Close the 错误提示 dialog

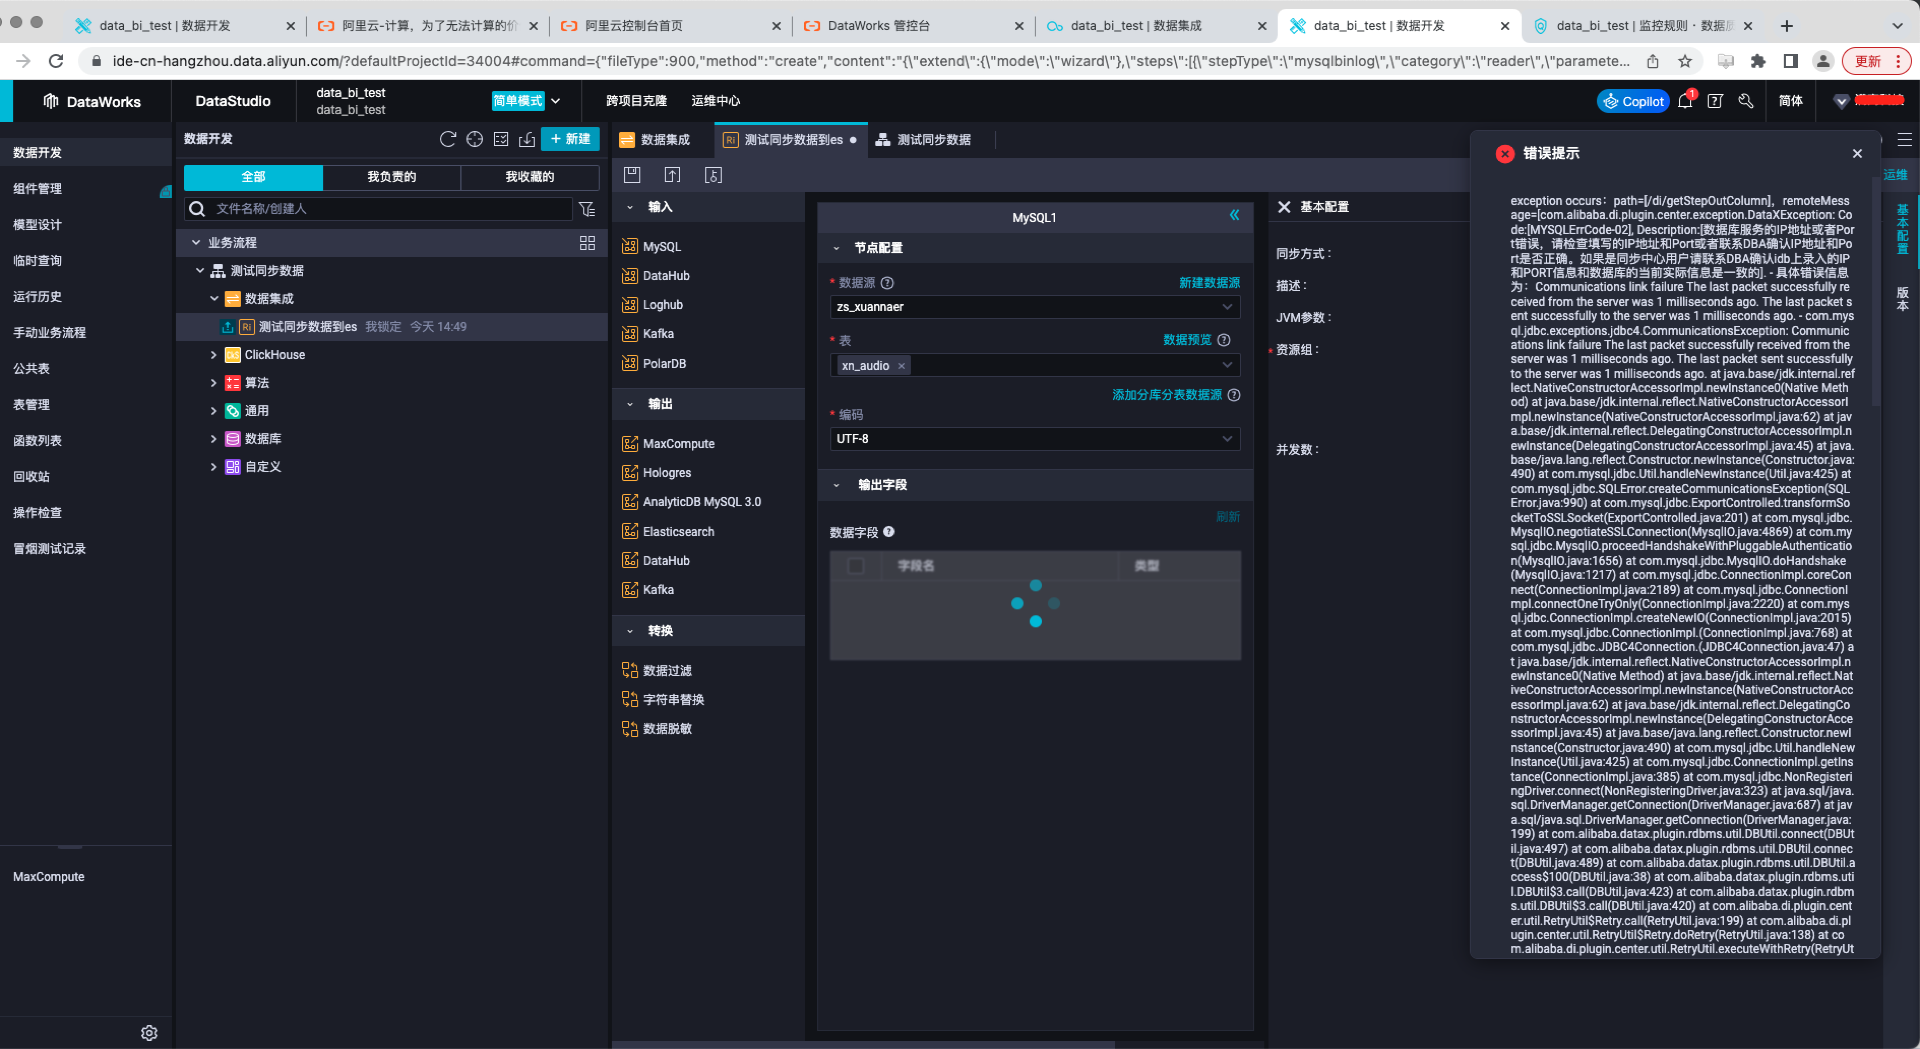coord(1857,154)
